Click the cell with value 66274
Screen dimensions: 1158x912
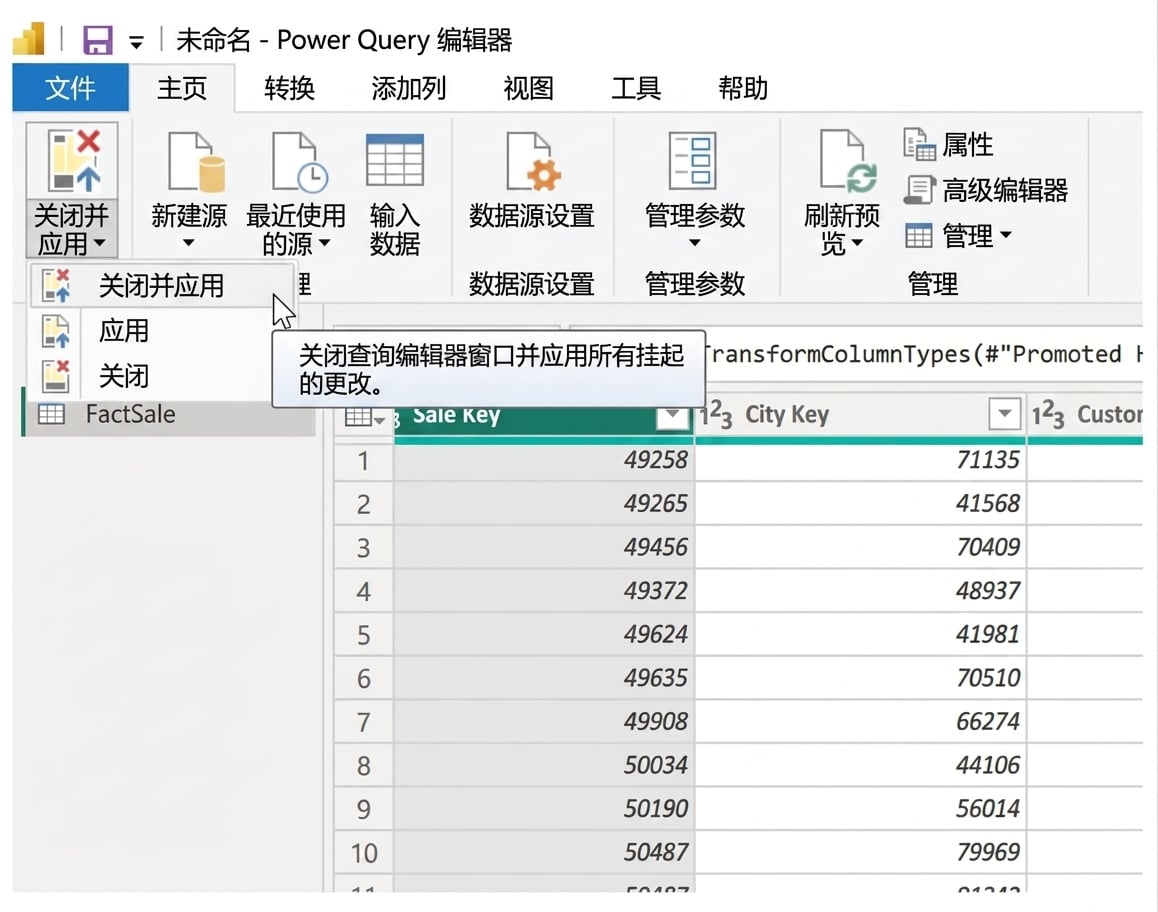coord(860,721)
